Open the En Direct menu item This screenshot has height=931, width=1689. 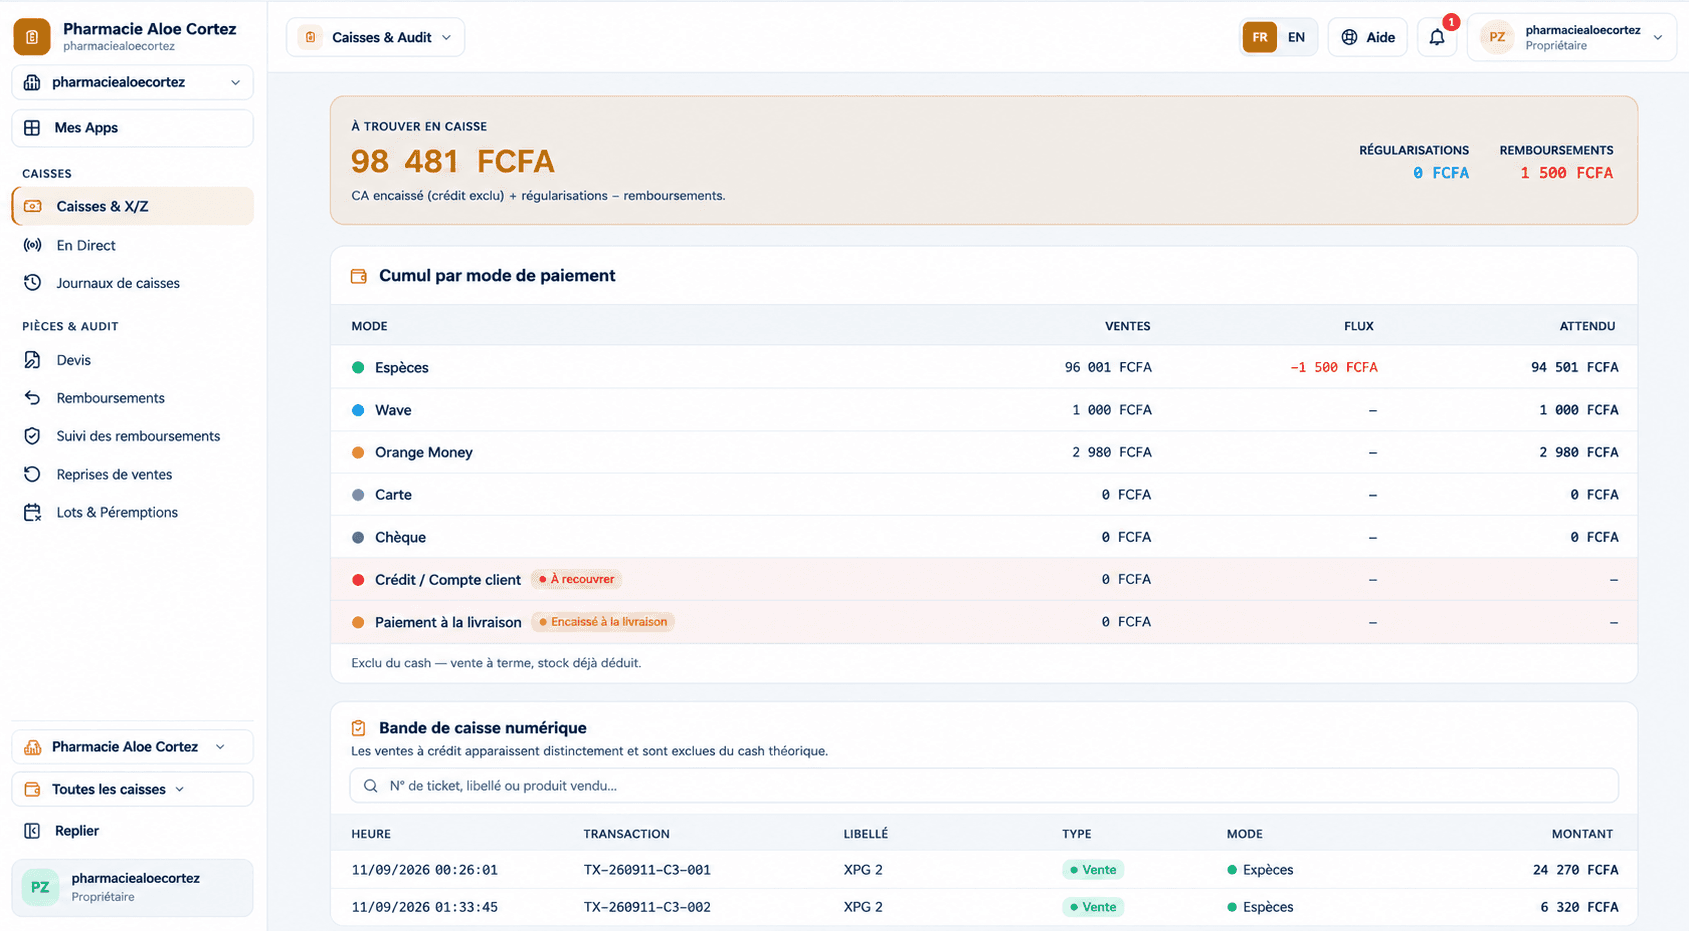click(132, 245)
